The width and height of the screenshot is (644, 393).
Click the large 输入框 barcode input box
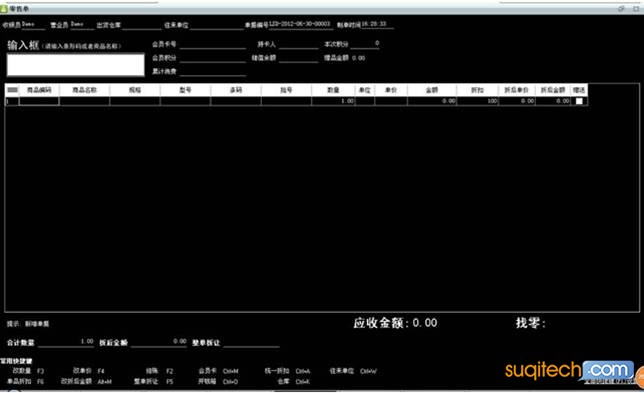(x=76, y=65)
